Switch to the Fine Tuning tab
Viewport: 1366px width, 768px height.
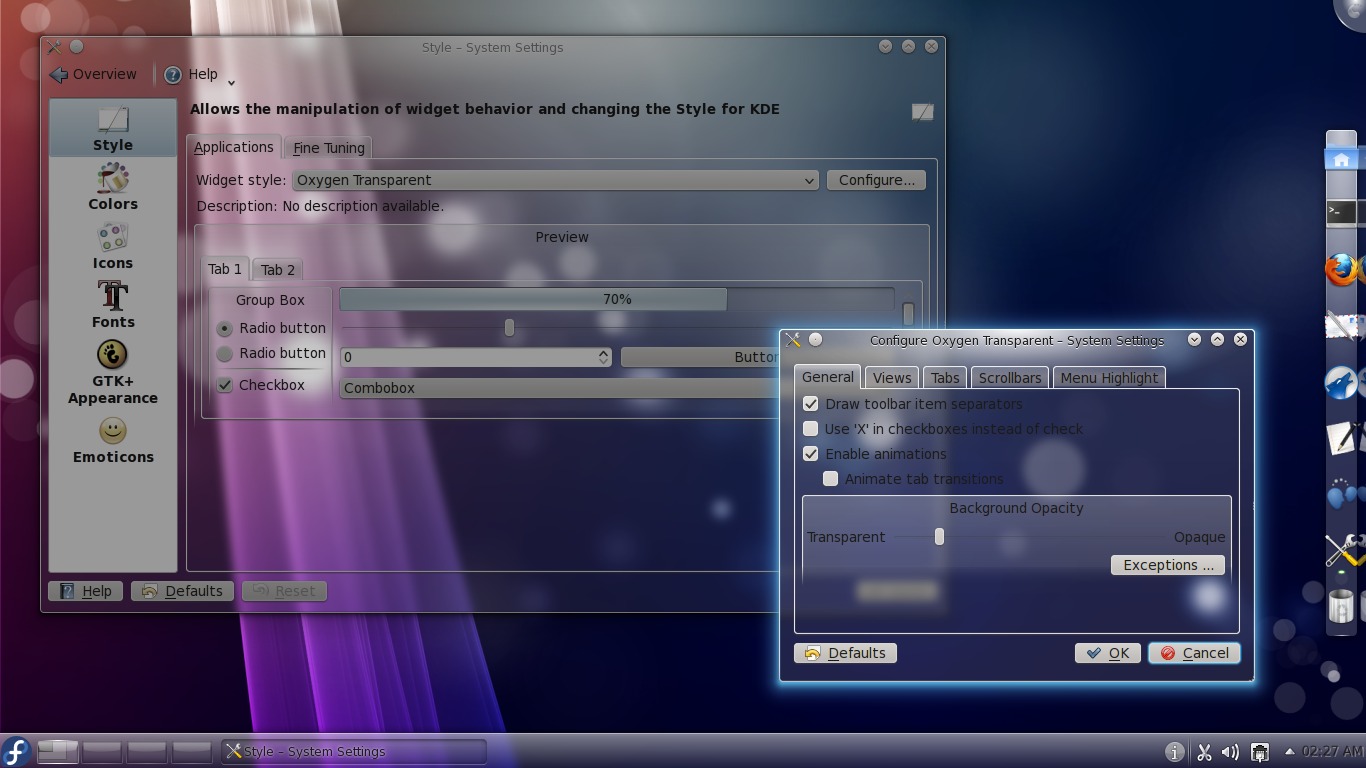[x=329, y=148]
